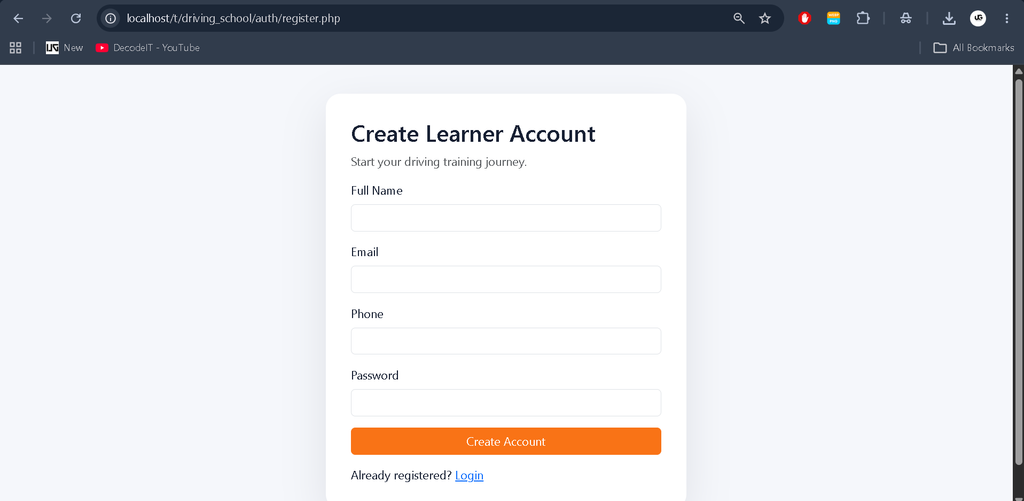Open the Extensions puzzle piece menu
Viewport: 1024px width, 501px height.
863,18
